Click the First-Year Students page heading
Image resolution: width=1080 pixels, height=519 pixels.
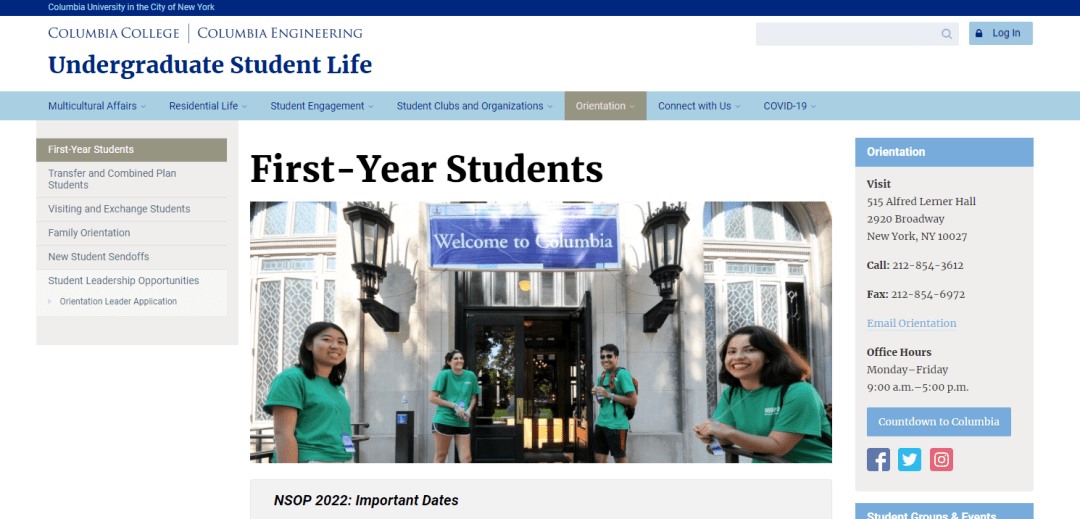click(426, 169)
